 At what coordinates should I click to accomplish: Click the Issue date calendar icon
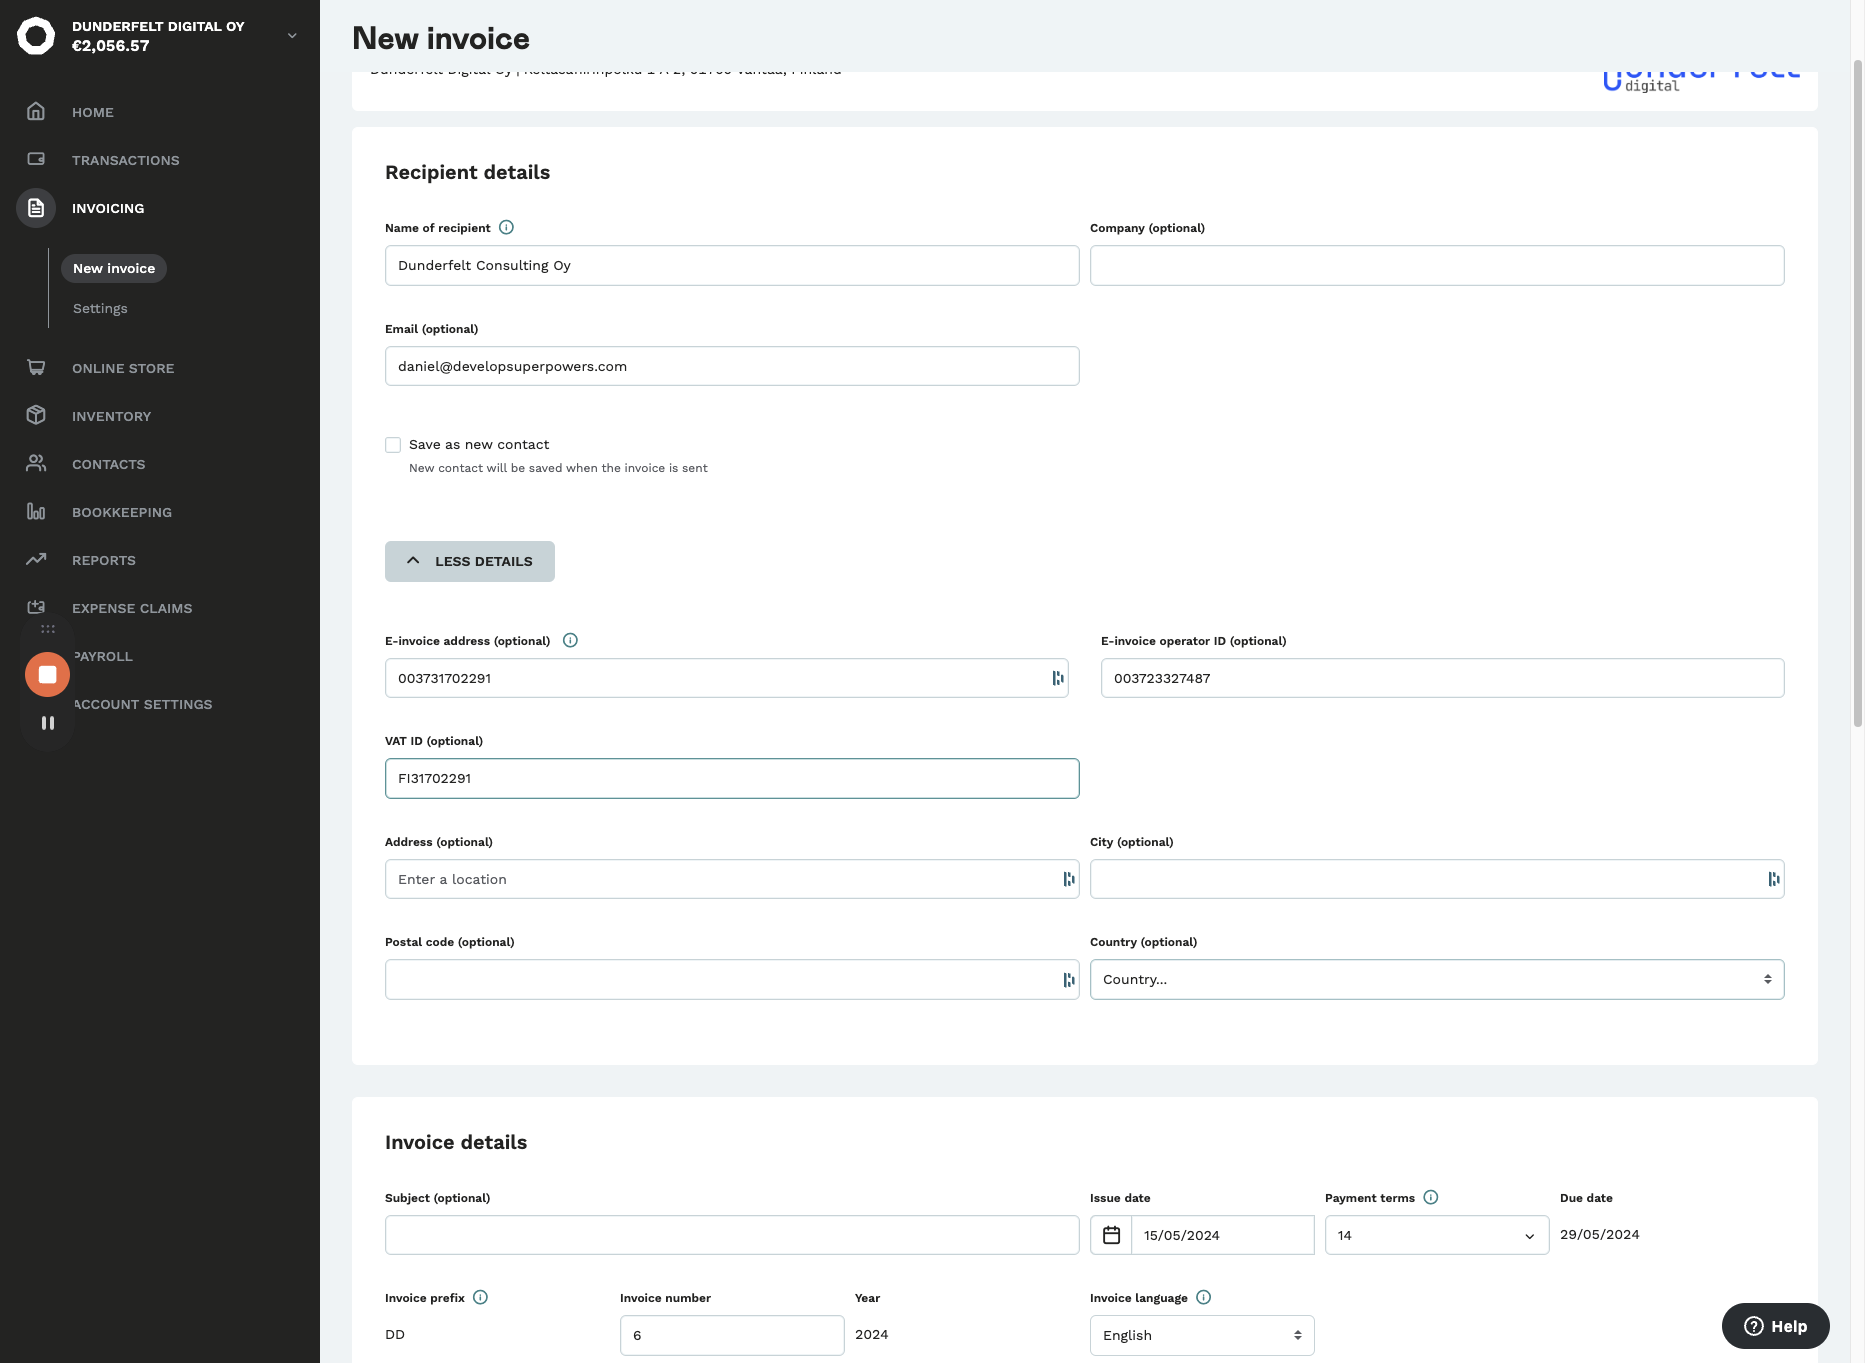coord(1111,1236)
